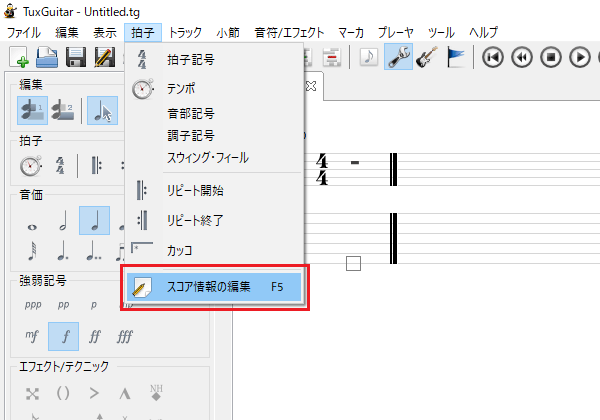Image resolution: width=600 pixels, height=420 pixels.
Task: Choose リピート終了 menu entry
Action: click(x=214, y=220)
